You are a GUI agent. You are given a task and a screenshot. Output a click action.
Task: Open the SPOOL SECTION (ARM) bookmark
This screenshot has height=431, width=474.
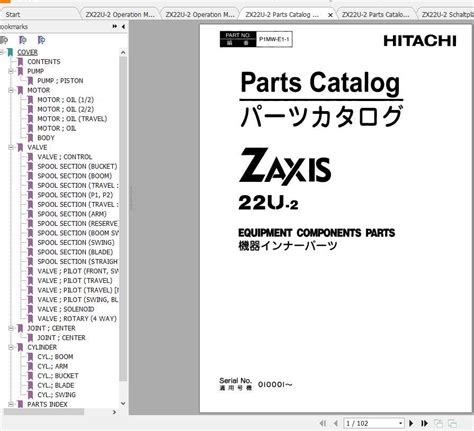pyautogui.click(x=72, y=214)
